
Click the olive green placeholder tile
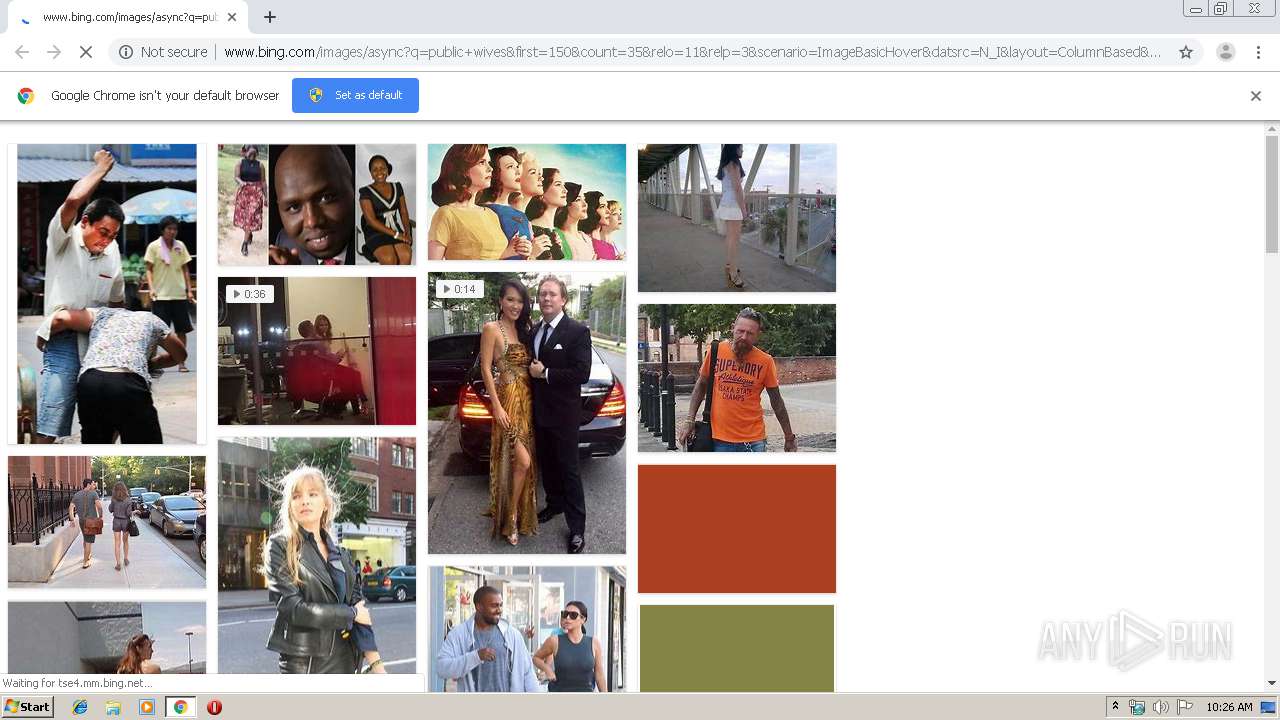(x=737, y=648)
